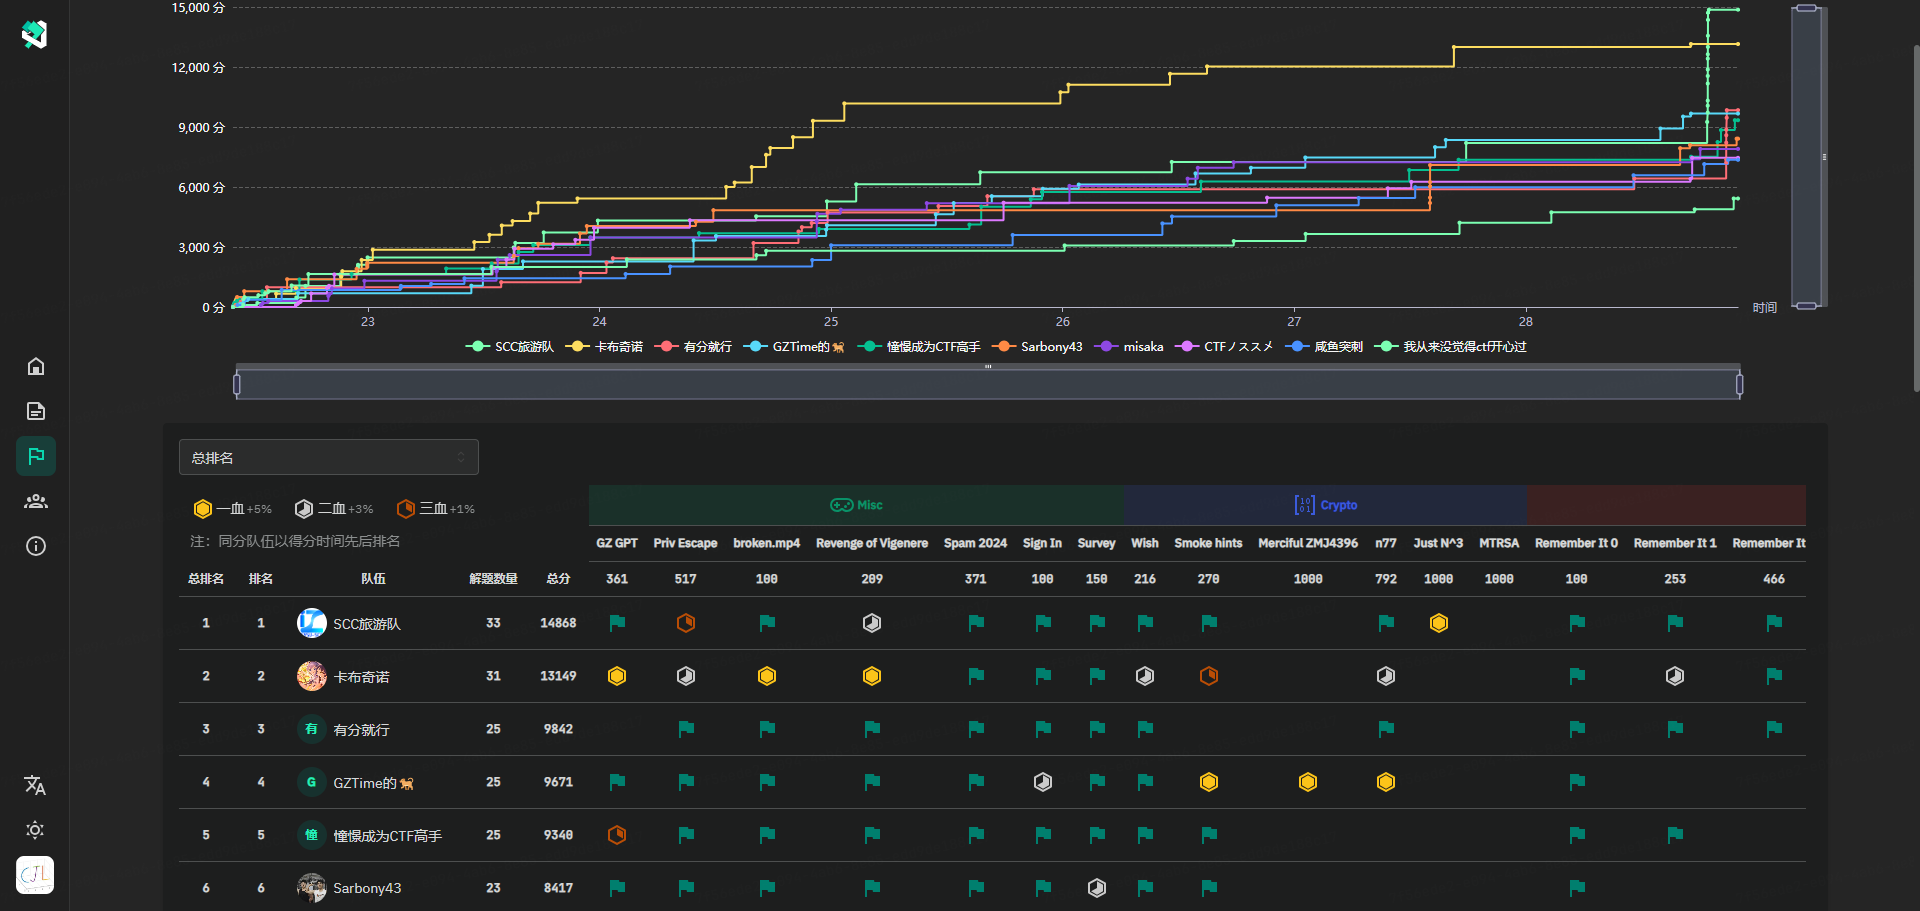Open 卡布奇诺 team row
This screenshot has height=911, width=1920.
tap(992, 676)
